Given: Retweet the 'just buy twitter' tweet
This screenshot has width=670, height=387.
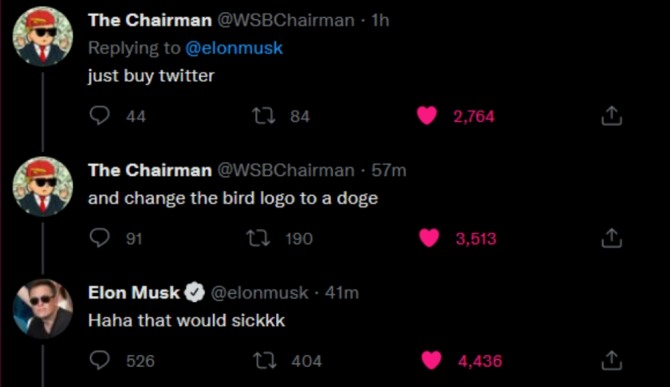Looking at the screenshot, I should (x=264, y=116).
